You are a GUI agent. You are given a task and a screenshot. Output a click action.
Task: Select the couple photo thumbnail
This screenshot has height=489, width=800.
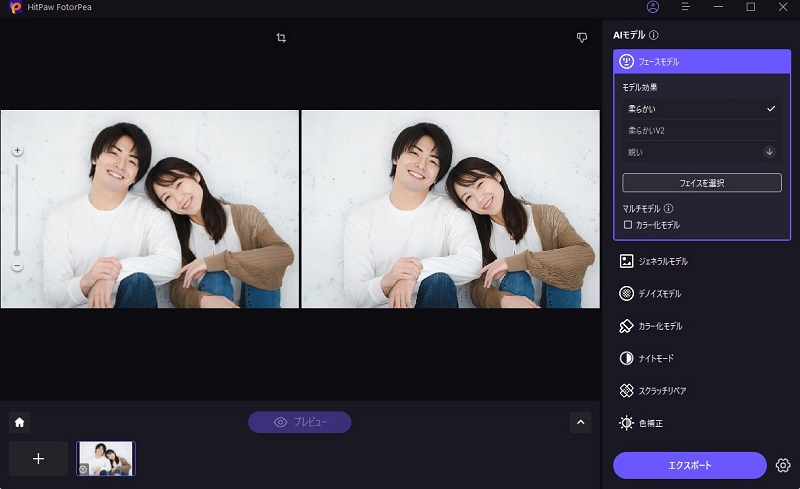point(106,458)
